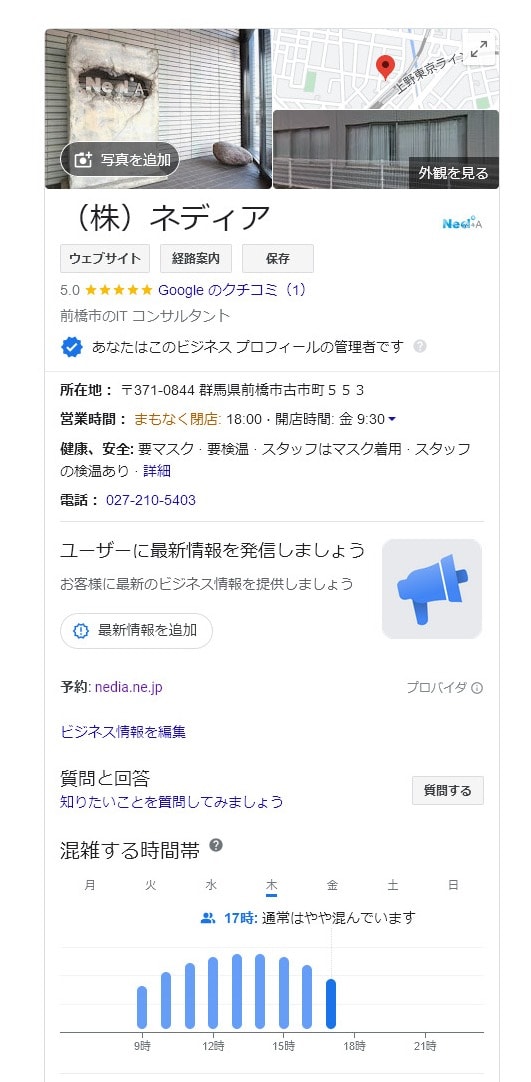This screenshot has height=1082, width=531.
Task: Click the red map location pin
Action: (x=385, y=67)
